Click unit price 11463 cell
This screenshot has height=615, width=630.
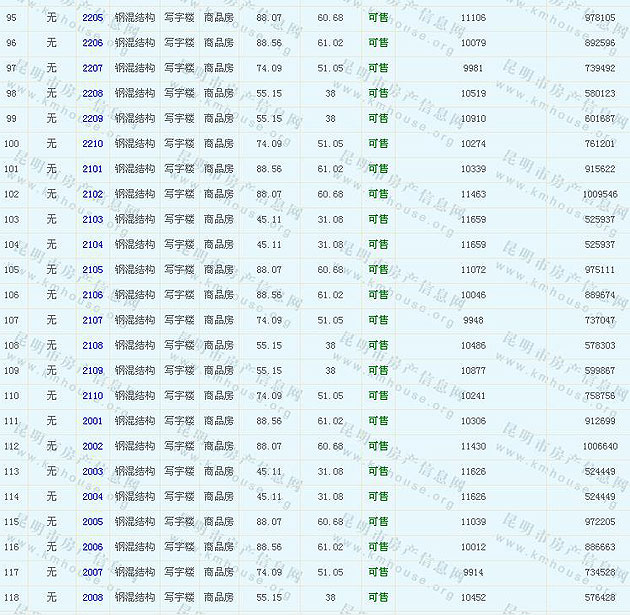point(473,194)
